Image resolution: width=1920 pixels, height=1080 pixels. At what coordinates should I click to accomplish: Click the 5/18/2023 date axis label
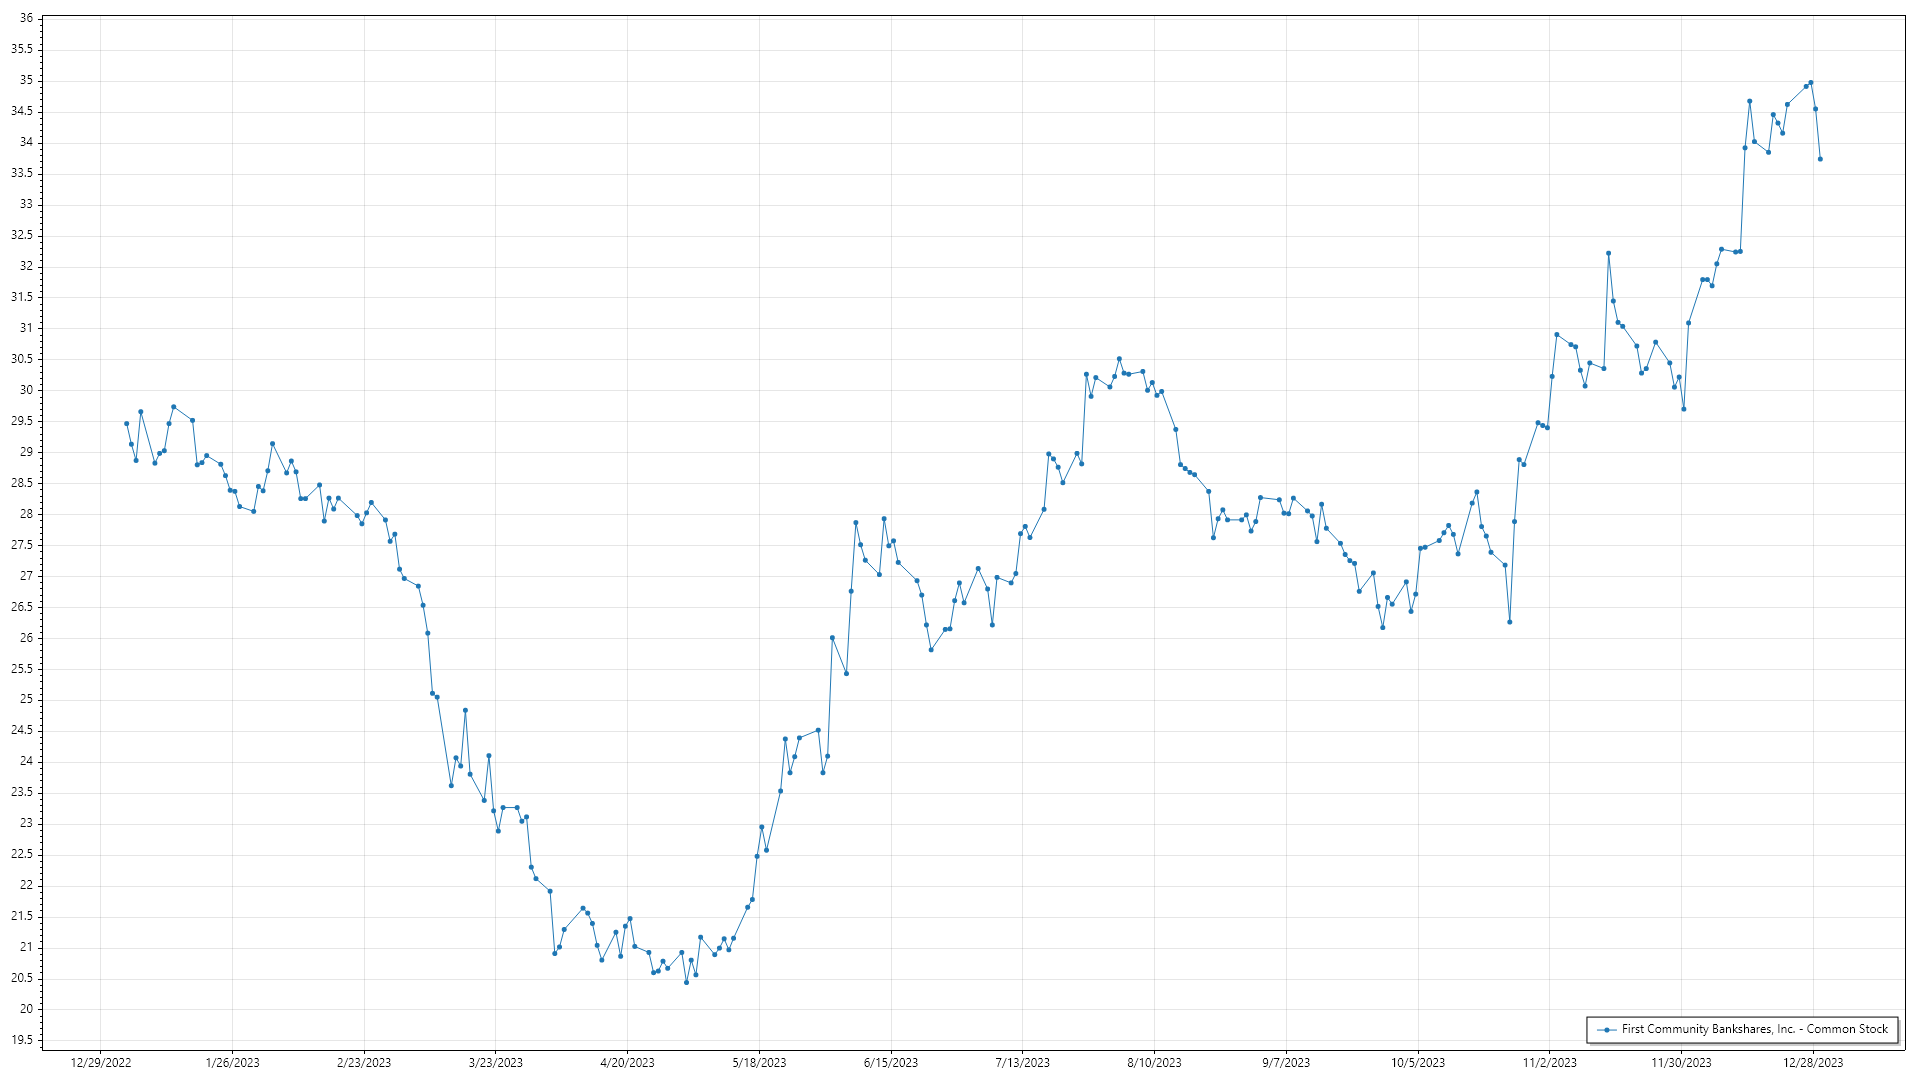pyautogui.click(x=759, y=1062)
